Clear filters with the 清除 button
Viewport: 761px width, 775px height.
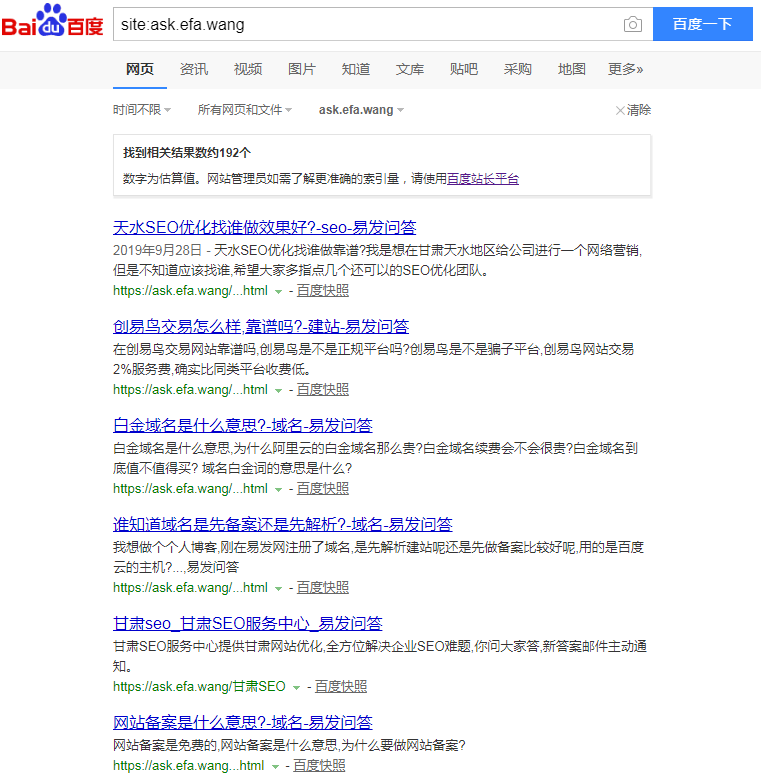[x=633, y=110]
